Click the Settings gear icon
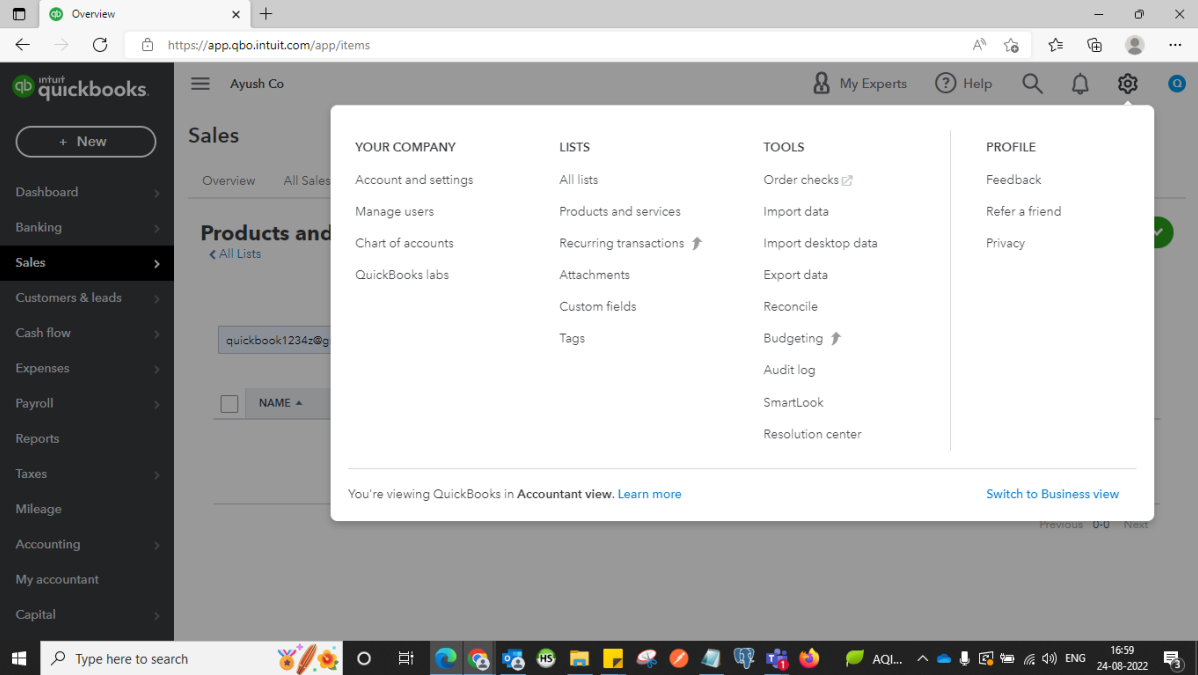Screen dimensions: 1198x675 point(1127,84)
